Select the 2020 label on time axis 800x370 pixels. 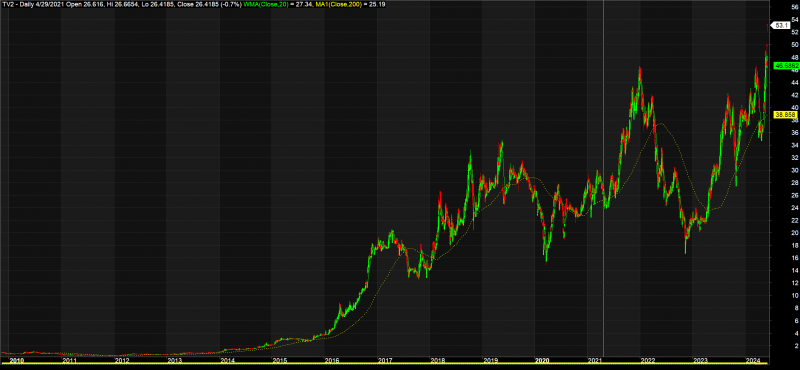click(542, 360)
